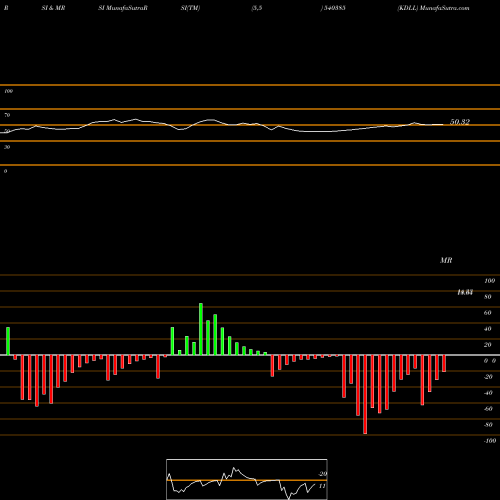
Task: Click the MR panel title label
Action: tap(446, 260)
